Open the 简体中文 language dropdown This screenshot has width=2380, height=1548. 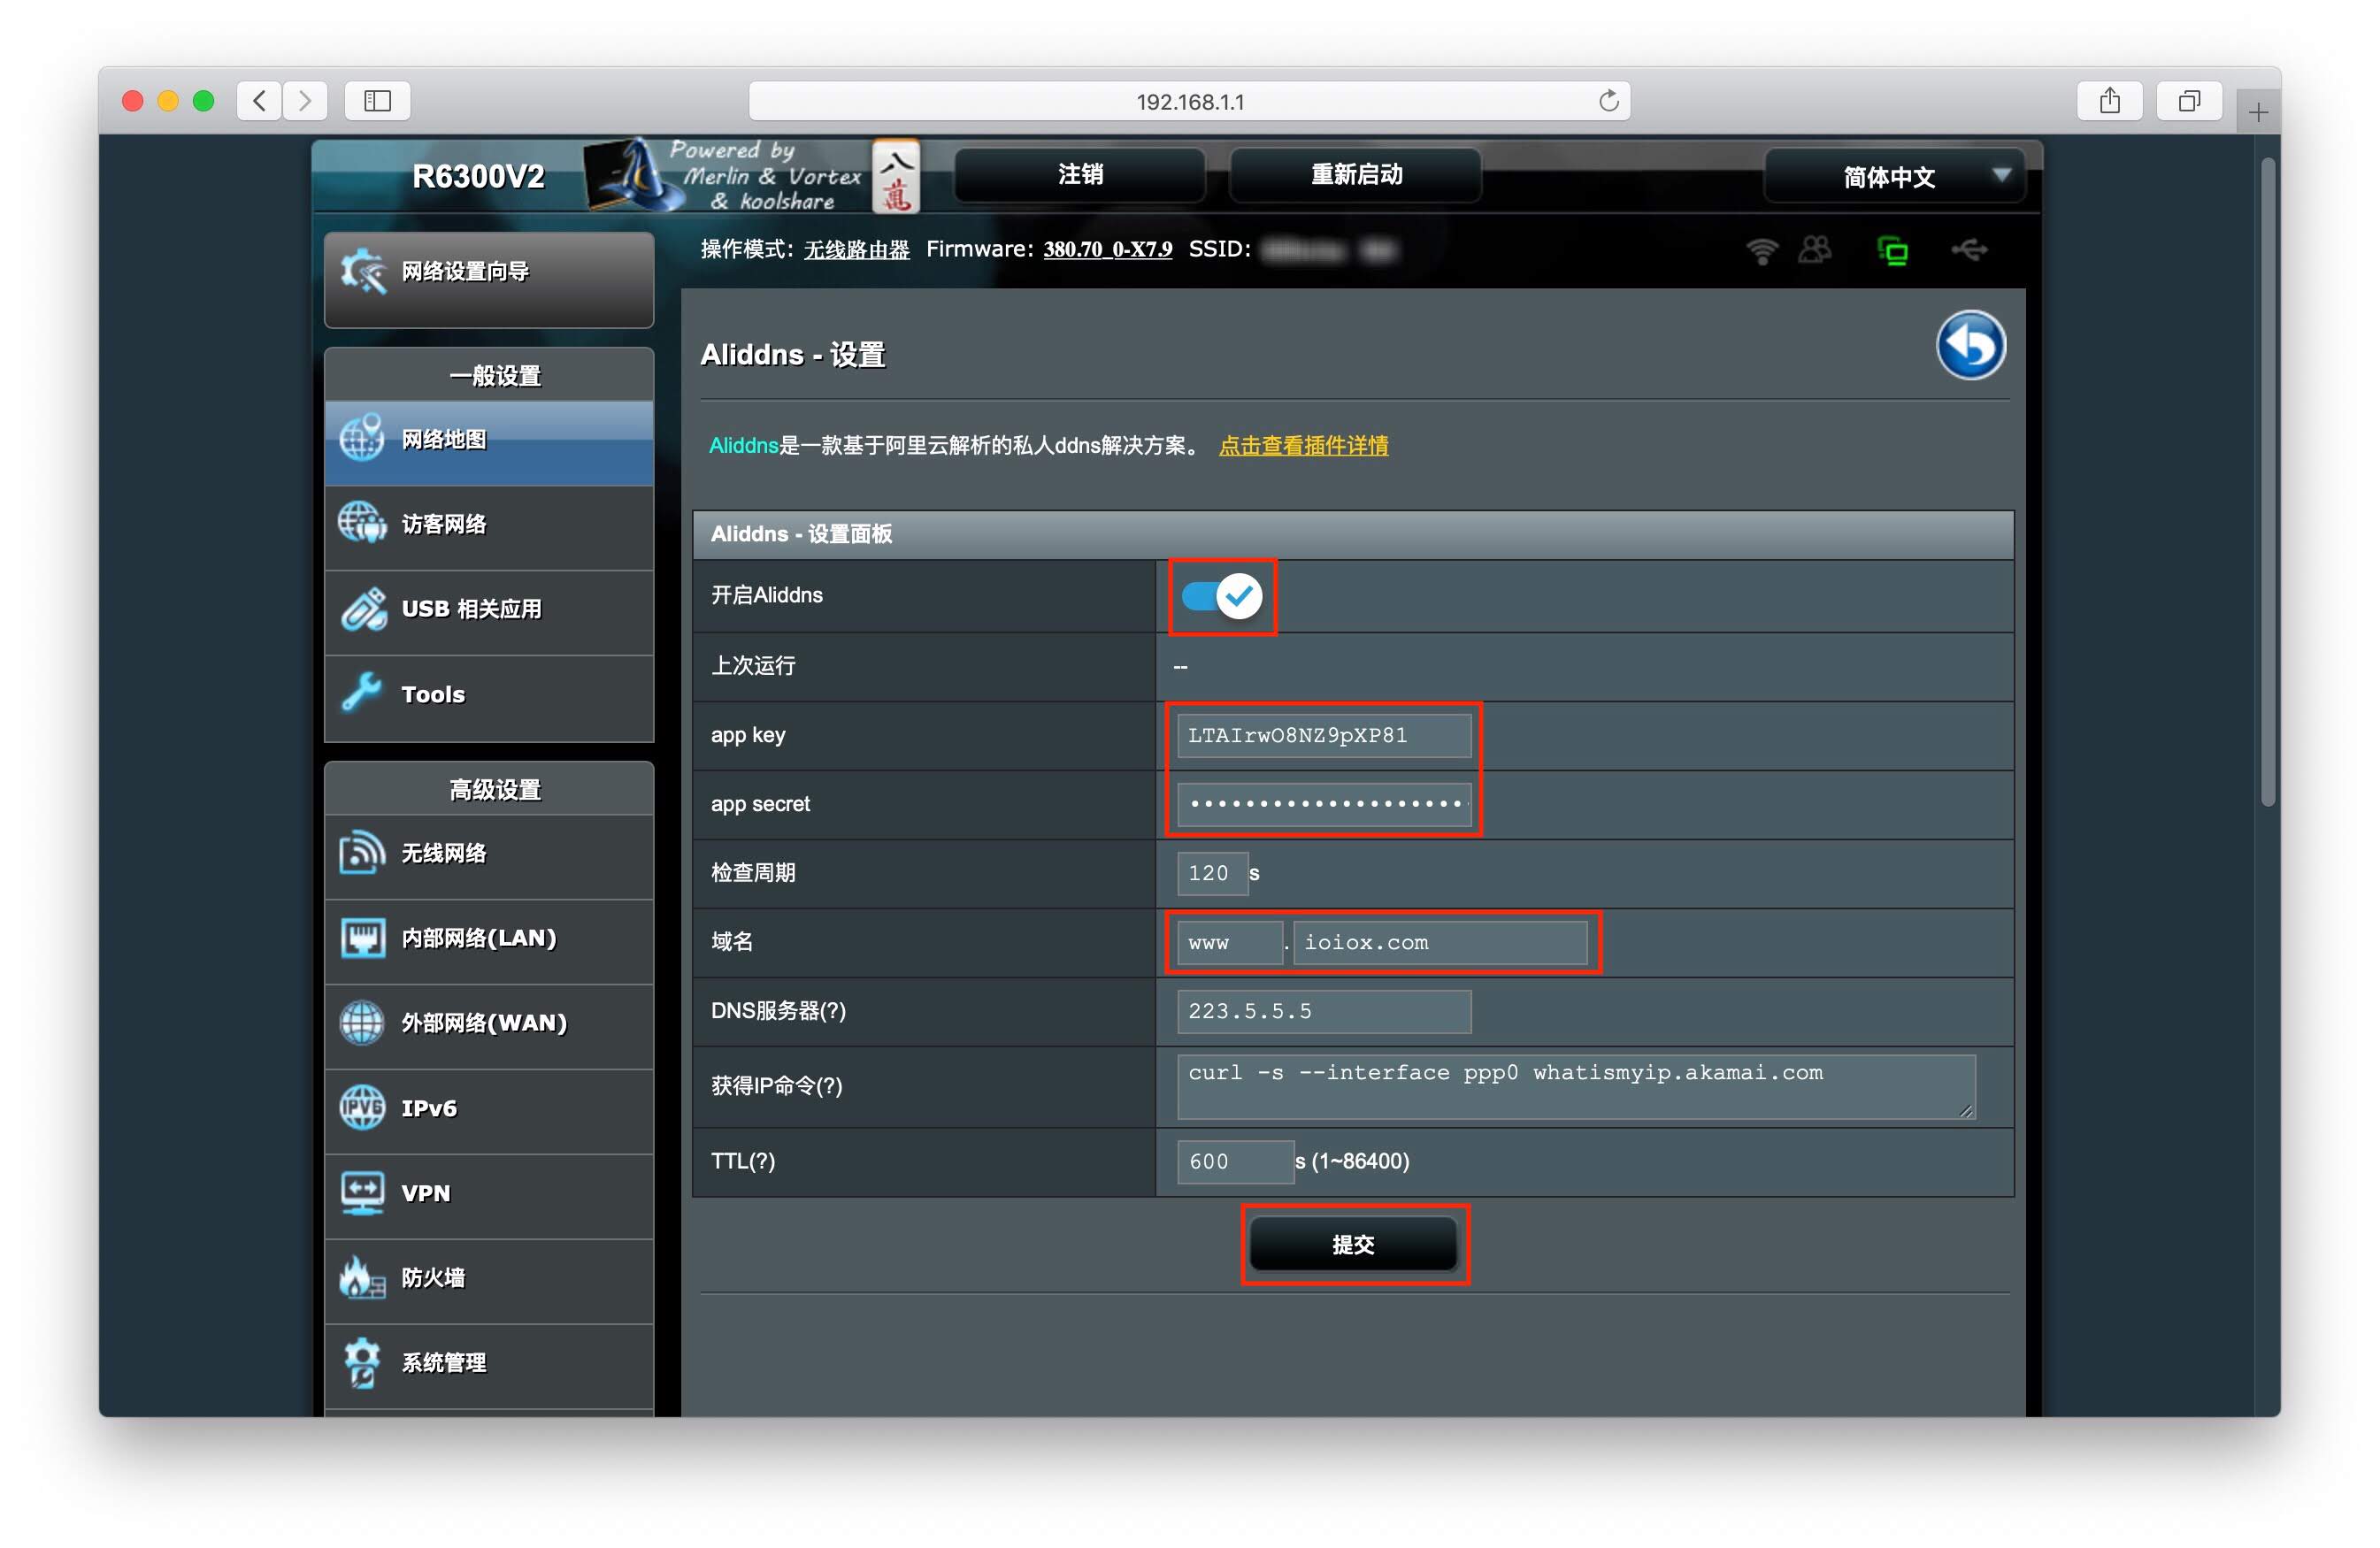point(1894,177)
